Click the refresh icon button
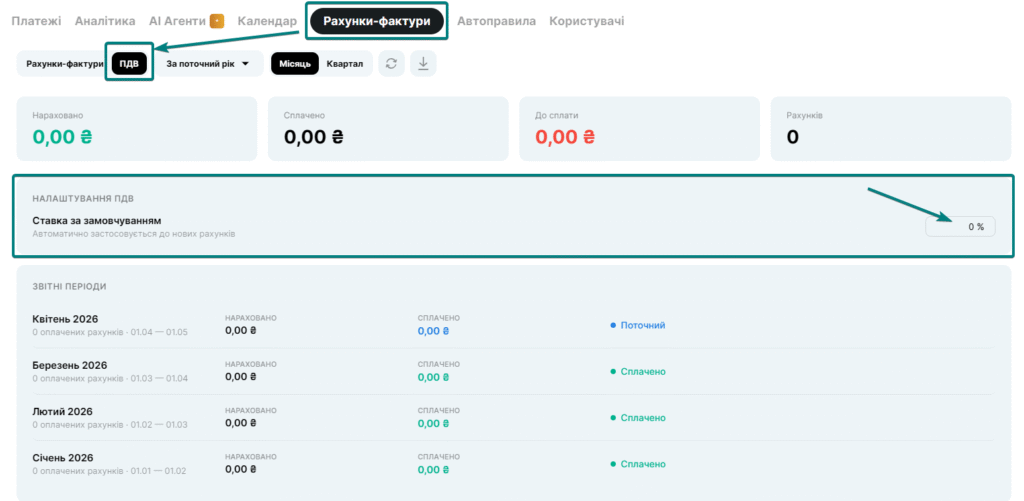Screen dimensions: 1024x501 391,64
